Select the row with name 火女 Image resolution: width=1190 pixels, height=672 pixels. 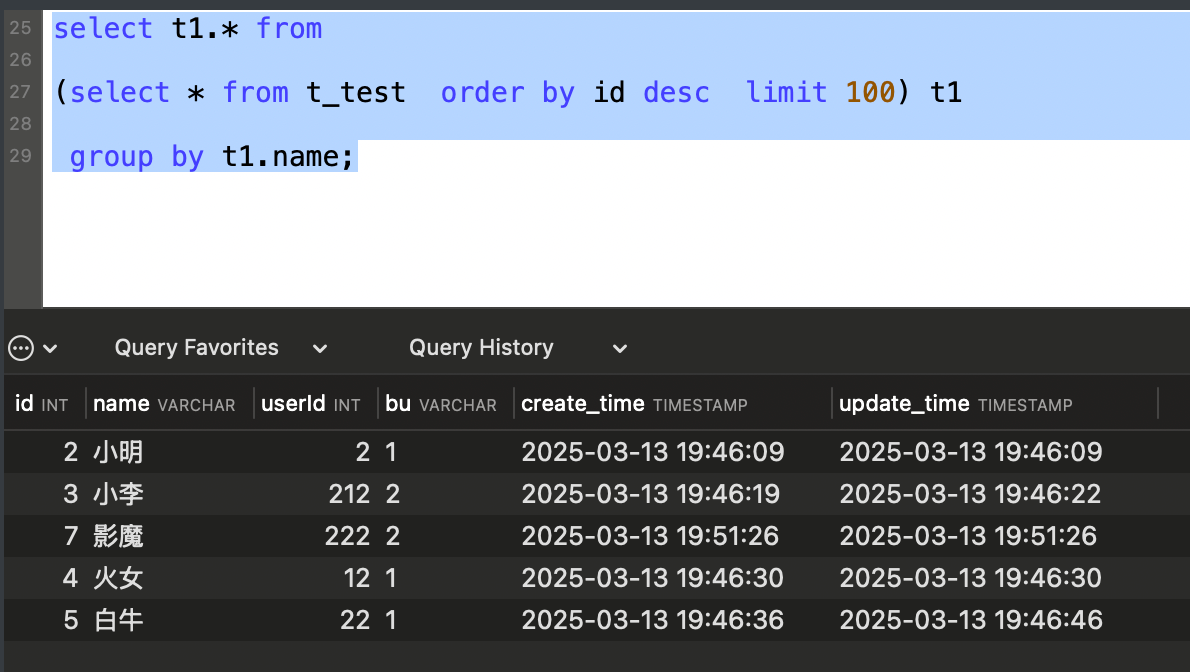coord(597,578)
